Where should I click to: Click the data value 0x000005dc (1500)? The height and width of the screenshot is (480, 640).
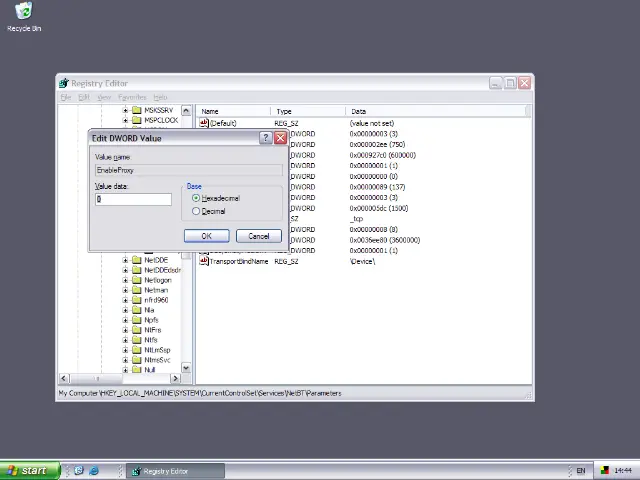[379, 208]
